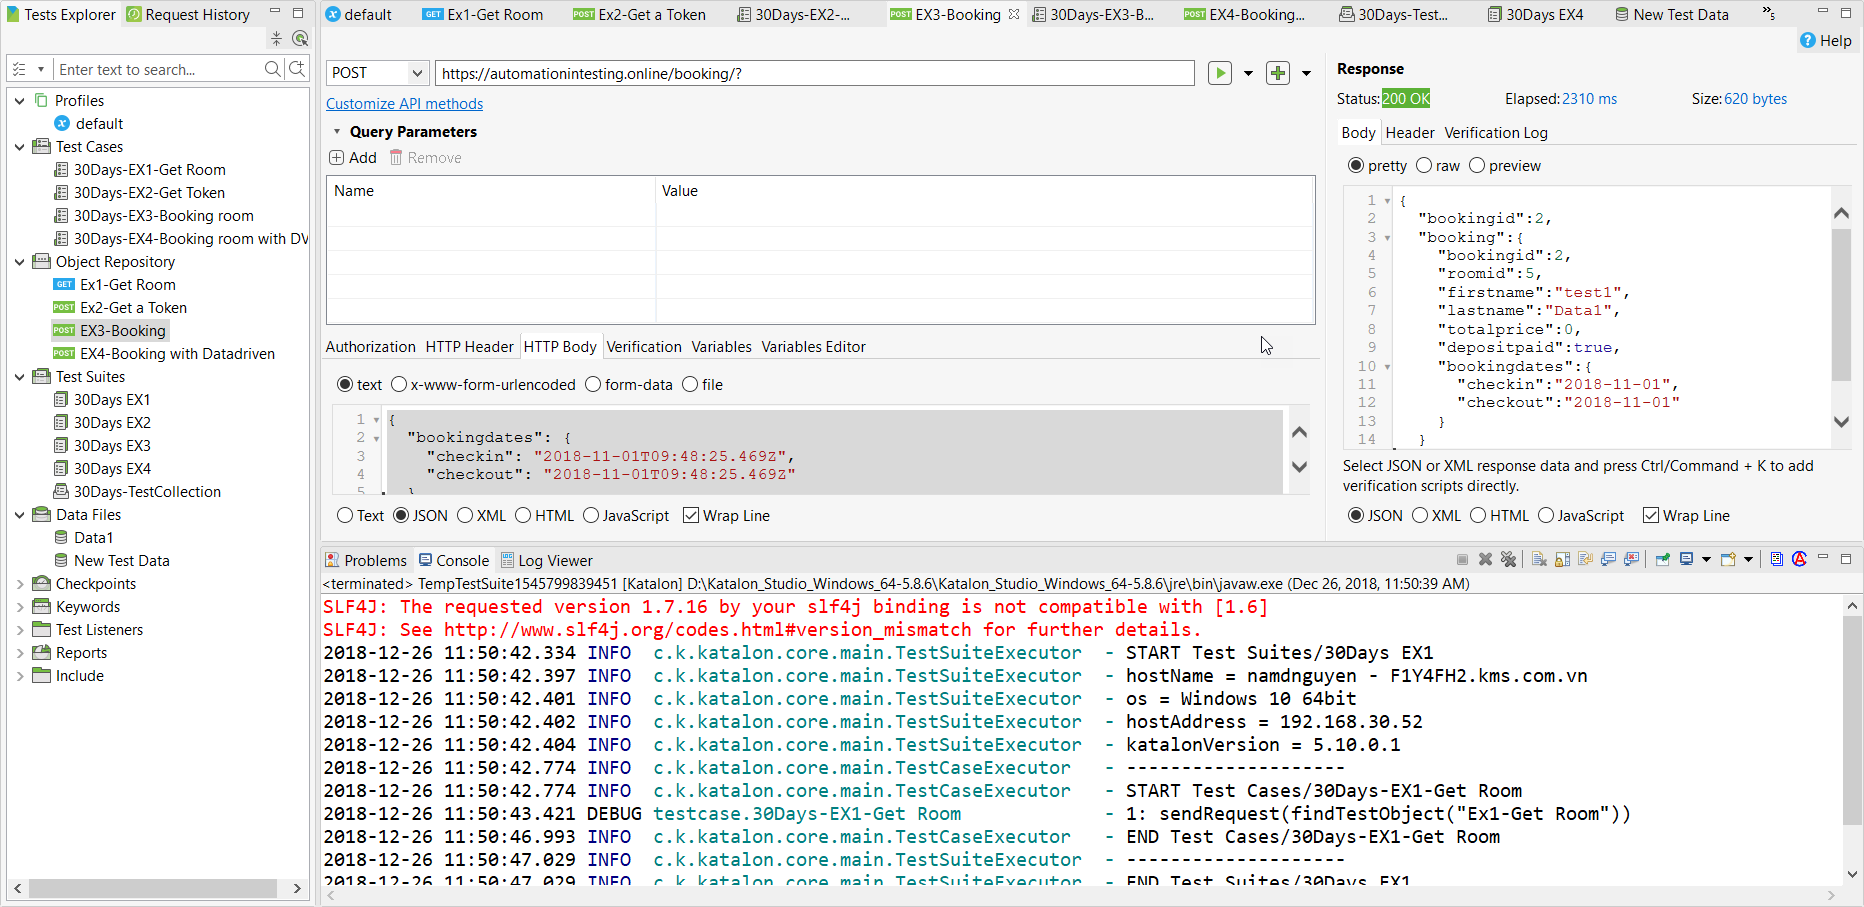The width and height of the screenshot is (1864, 907).
Task: Click the green plus add-to-test-case icon
Action: point(1277,73)
